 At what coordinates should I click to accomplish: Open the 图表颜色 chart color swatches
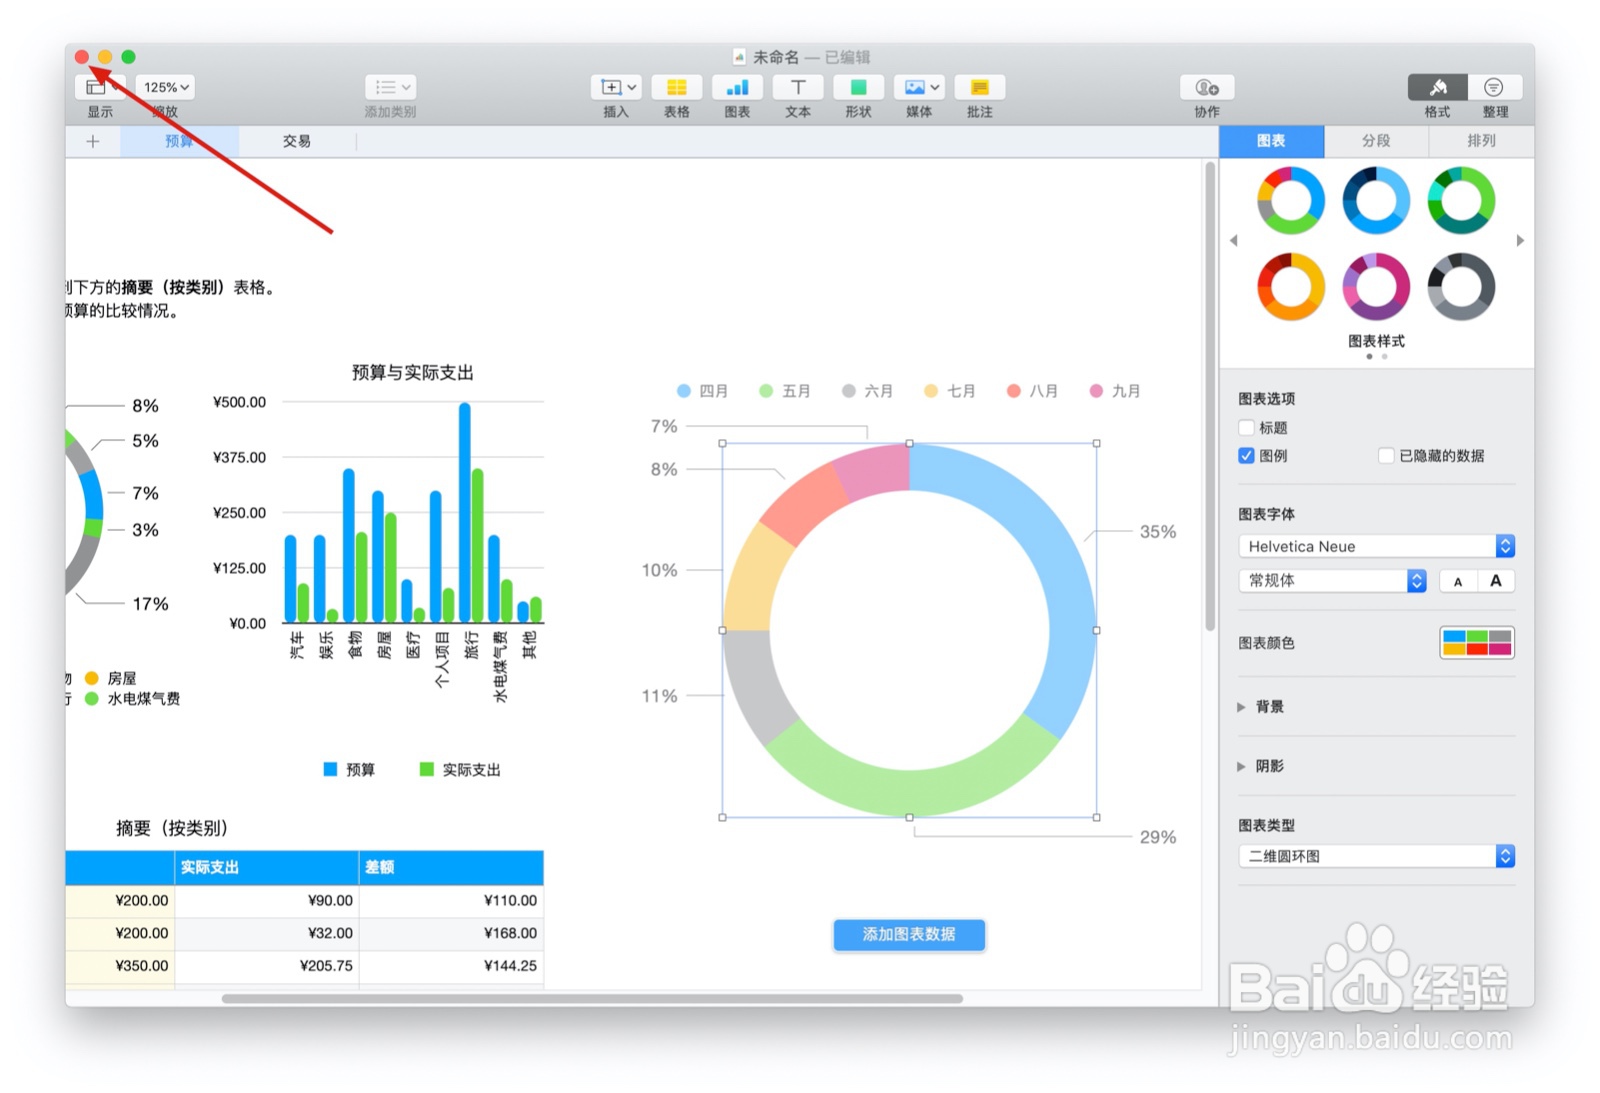[1477, 643]
